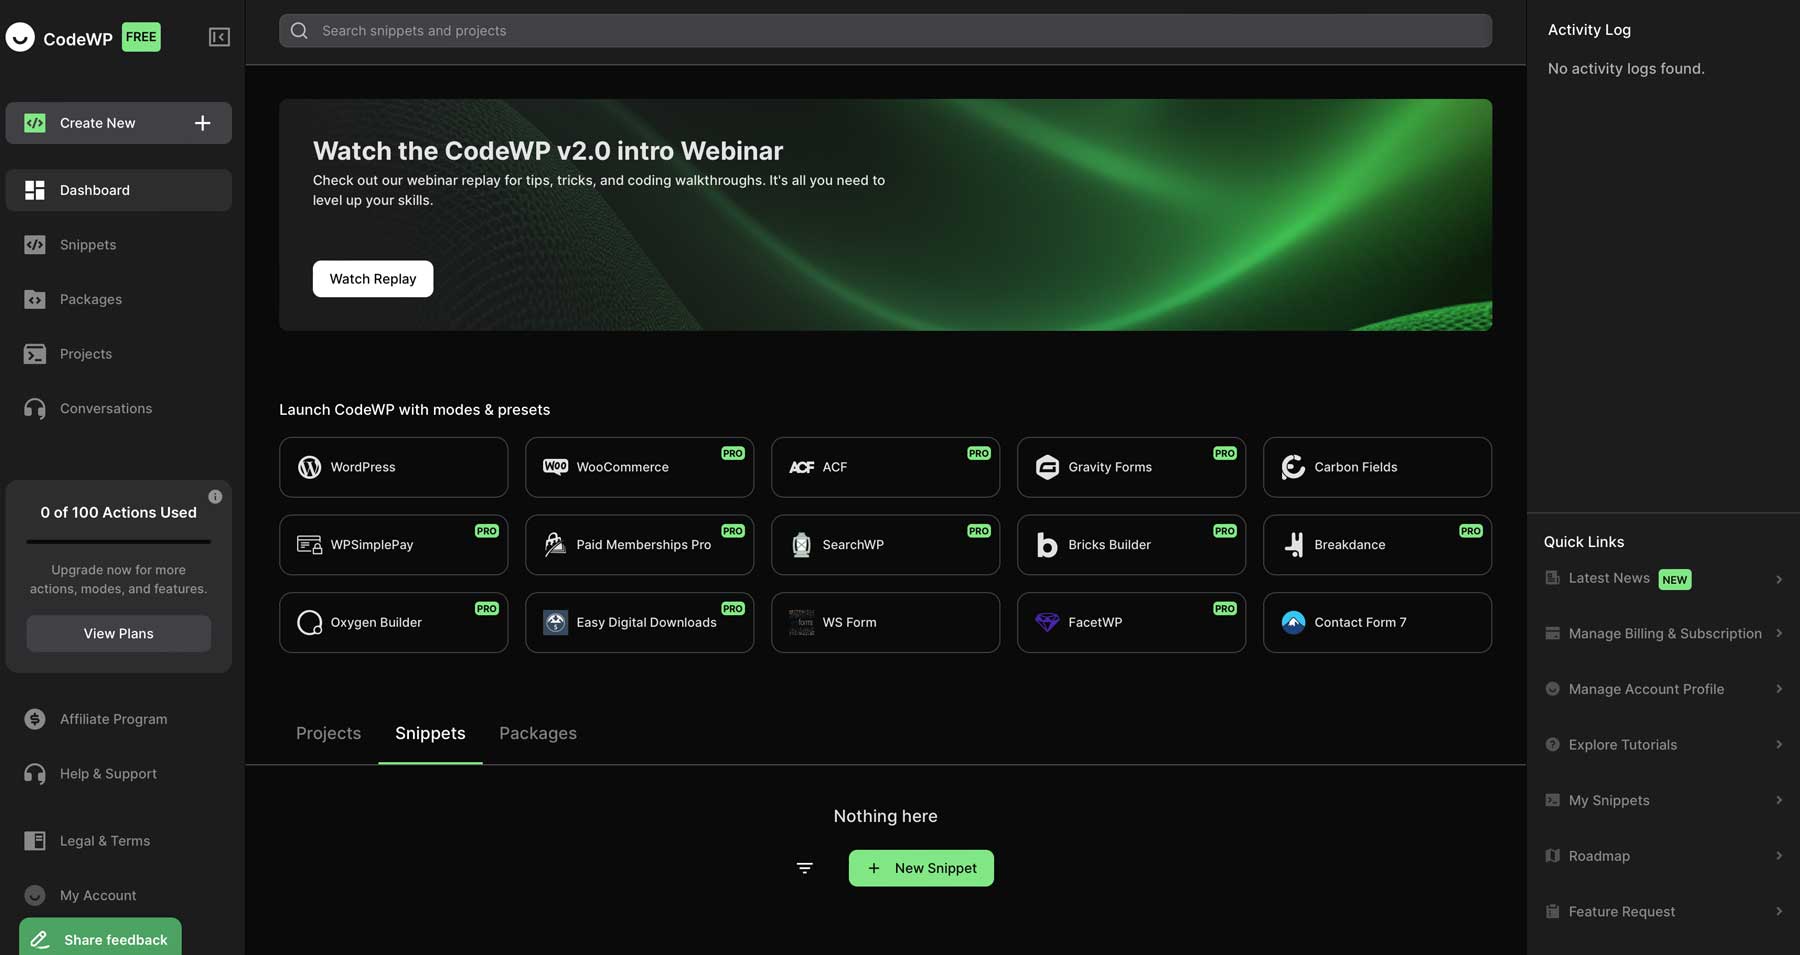Select the FacetWP preset

pyautogui.click(x=1131, y=622)
